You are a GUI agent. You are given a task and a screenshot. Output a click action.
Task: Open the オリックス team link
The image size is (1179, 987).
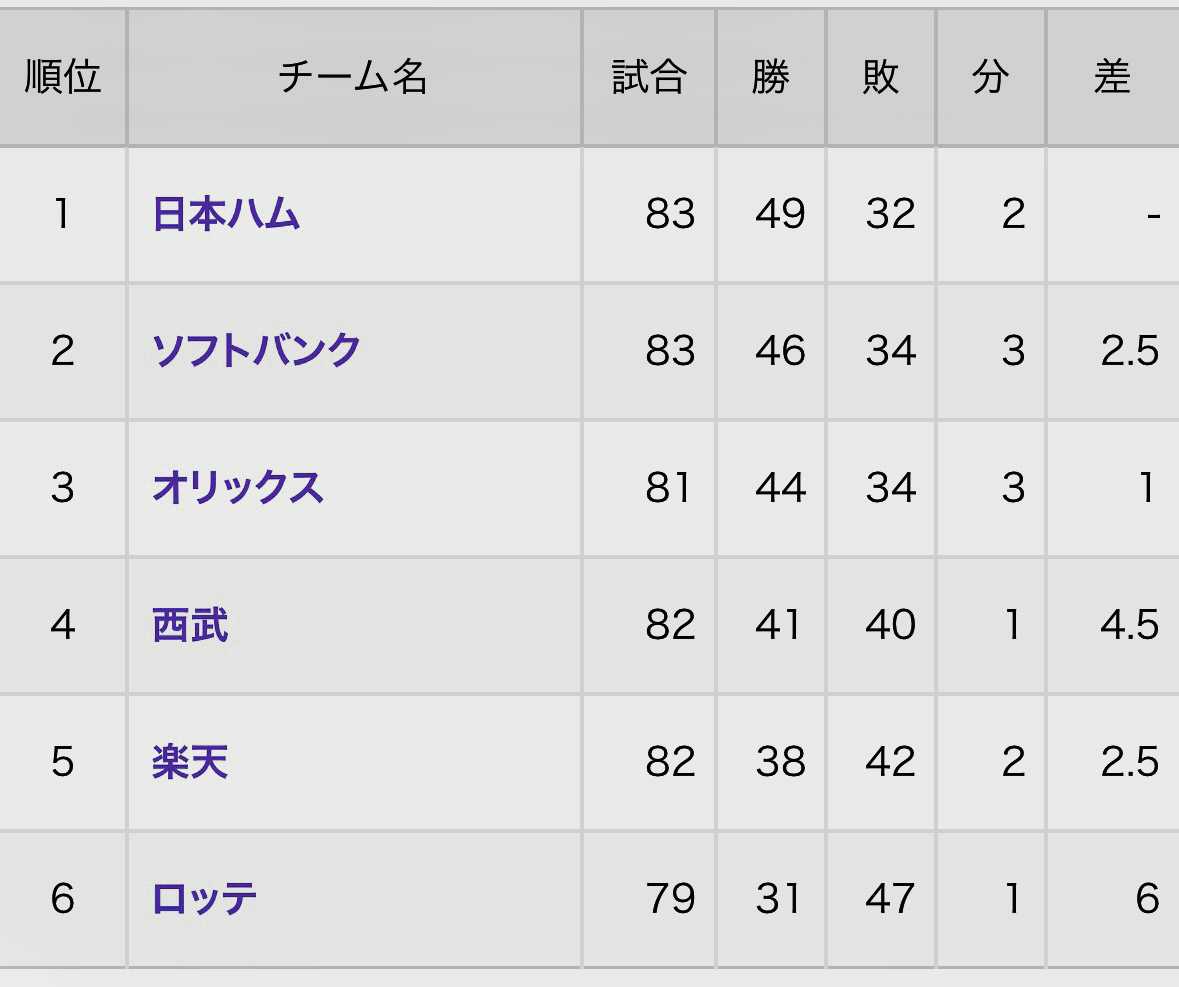coord(238,488)
